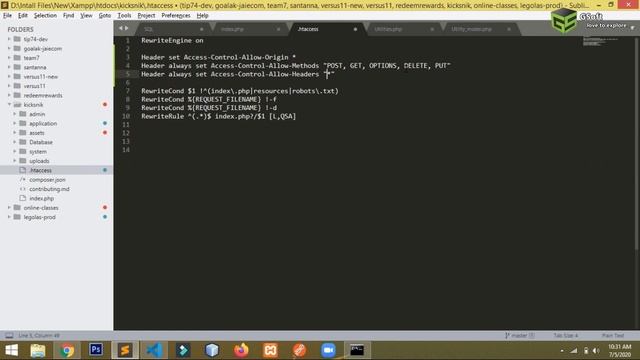Open XAMPP control panel from taskbar
The height and width of the screenshot is (360, 640).
click(270, 350)
